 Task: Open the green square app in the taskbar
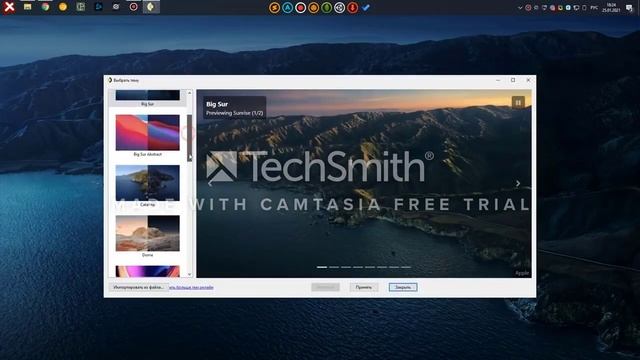81,7
